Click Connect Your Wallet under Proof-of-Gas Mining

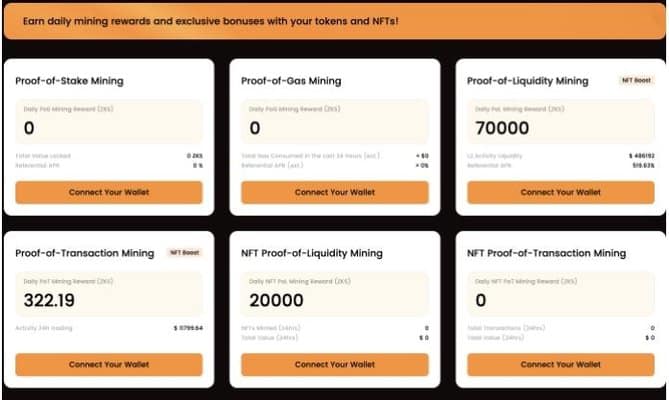[x=334, y=192]
